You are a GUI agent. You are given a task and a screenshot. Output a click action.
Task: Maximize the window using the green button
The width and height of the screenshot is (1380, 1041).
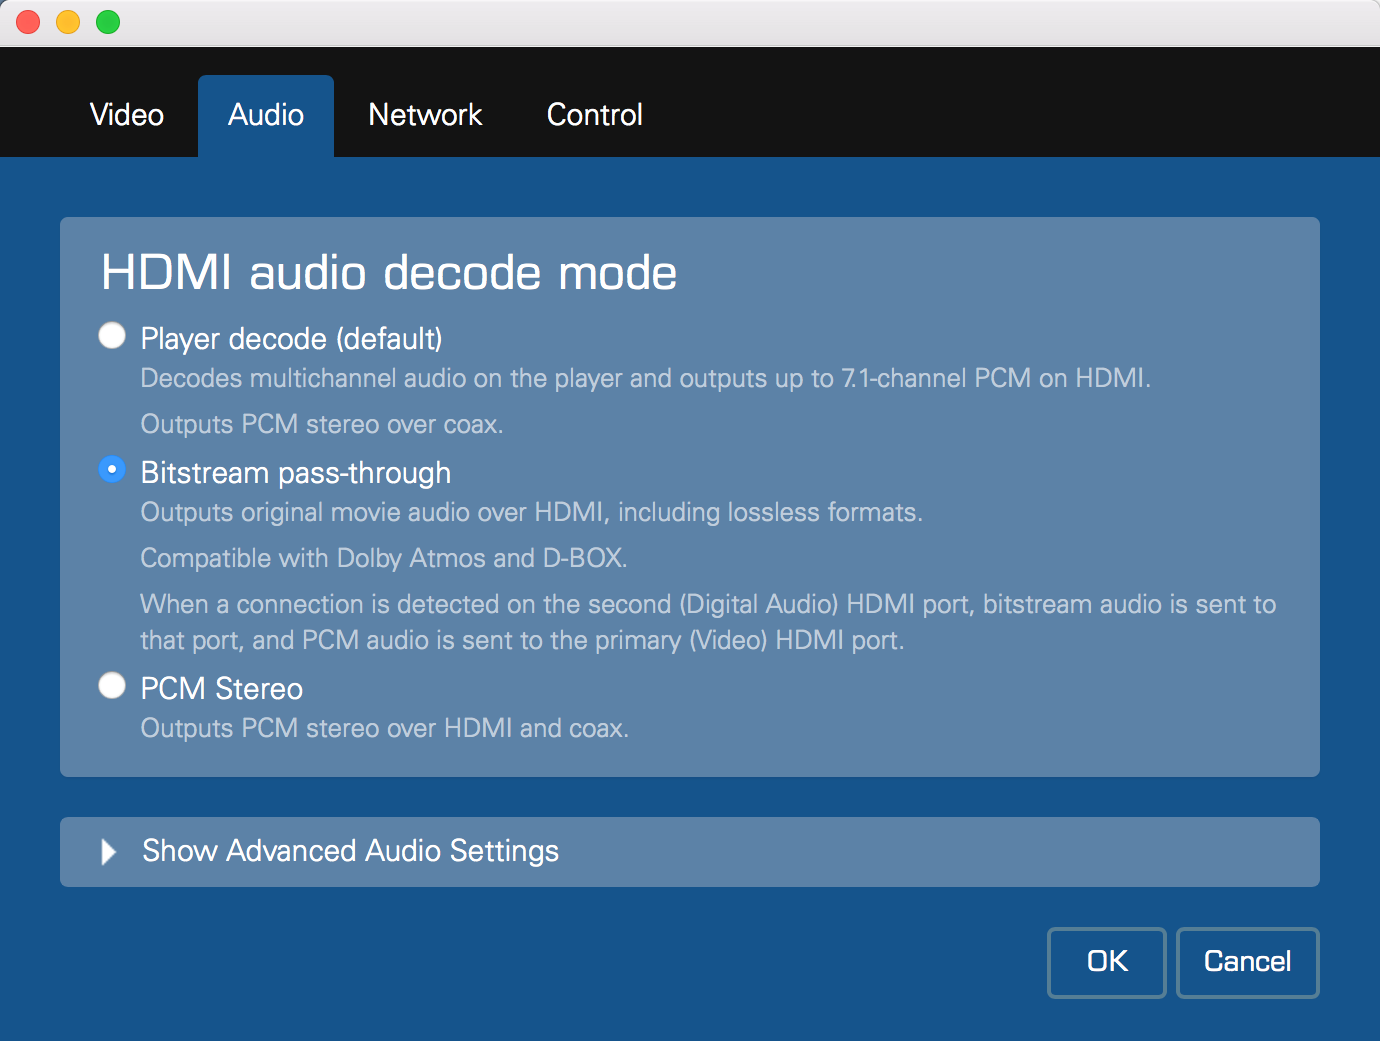pos(108,22)
